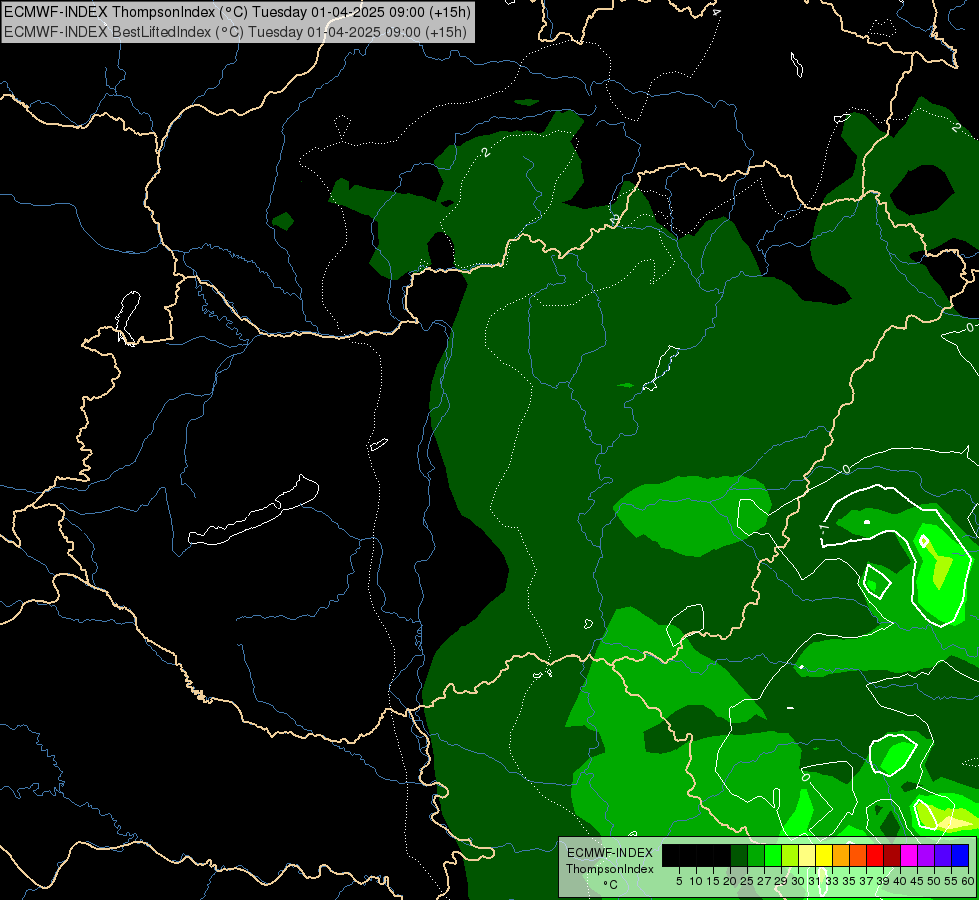The height and width of the screenshot is (900, 979).
Task: Click legend tick value '45'
Action: click(x=917, y=881)
